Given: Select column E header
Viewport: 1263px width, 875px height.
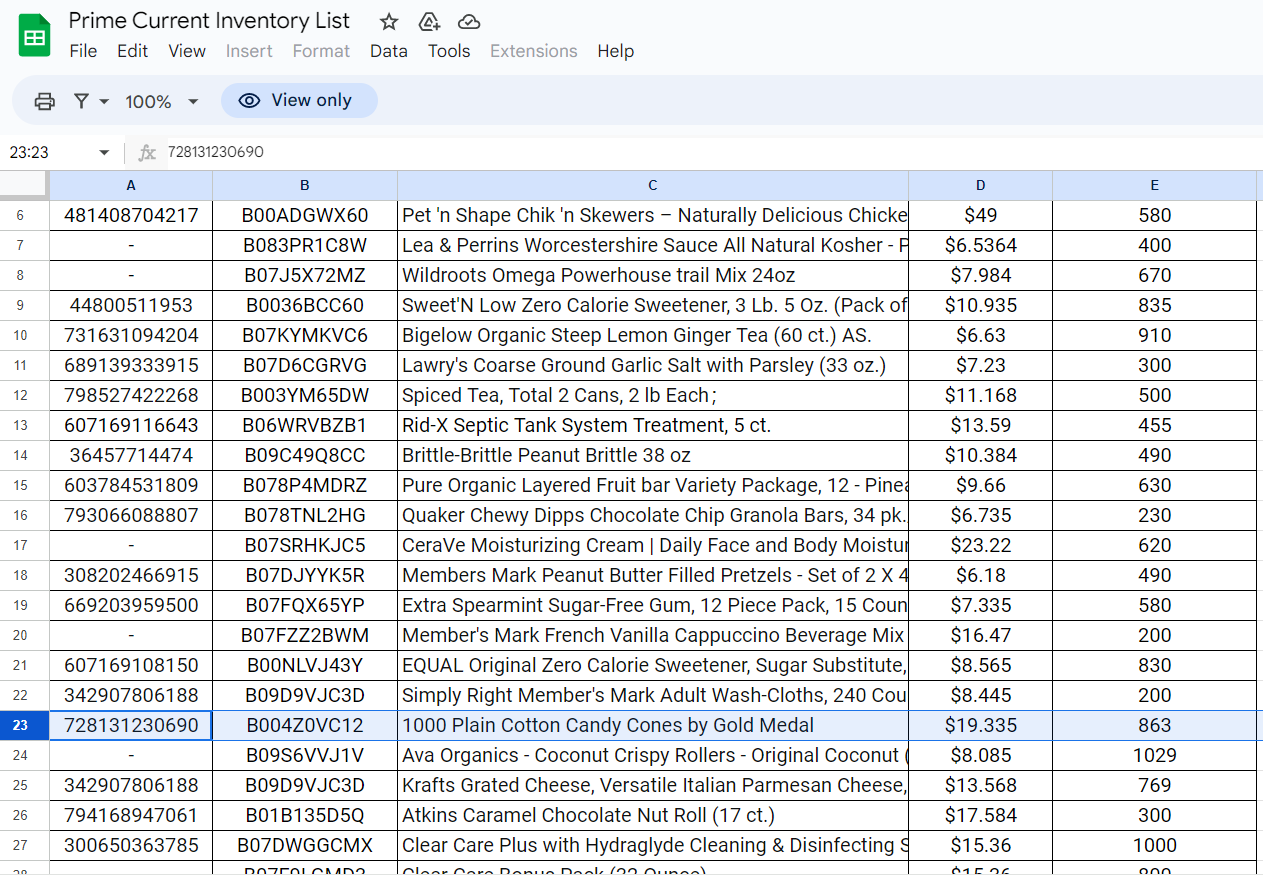Looking at the screenshot, I should coord(1155,185).
